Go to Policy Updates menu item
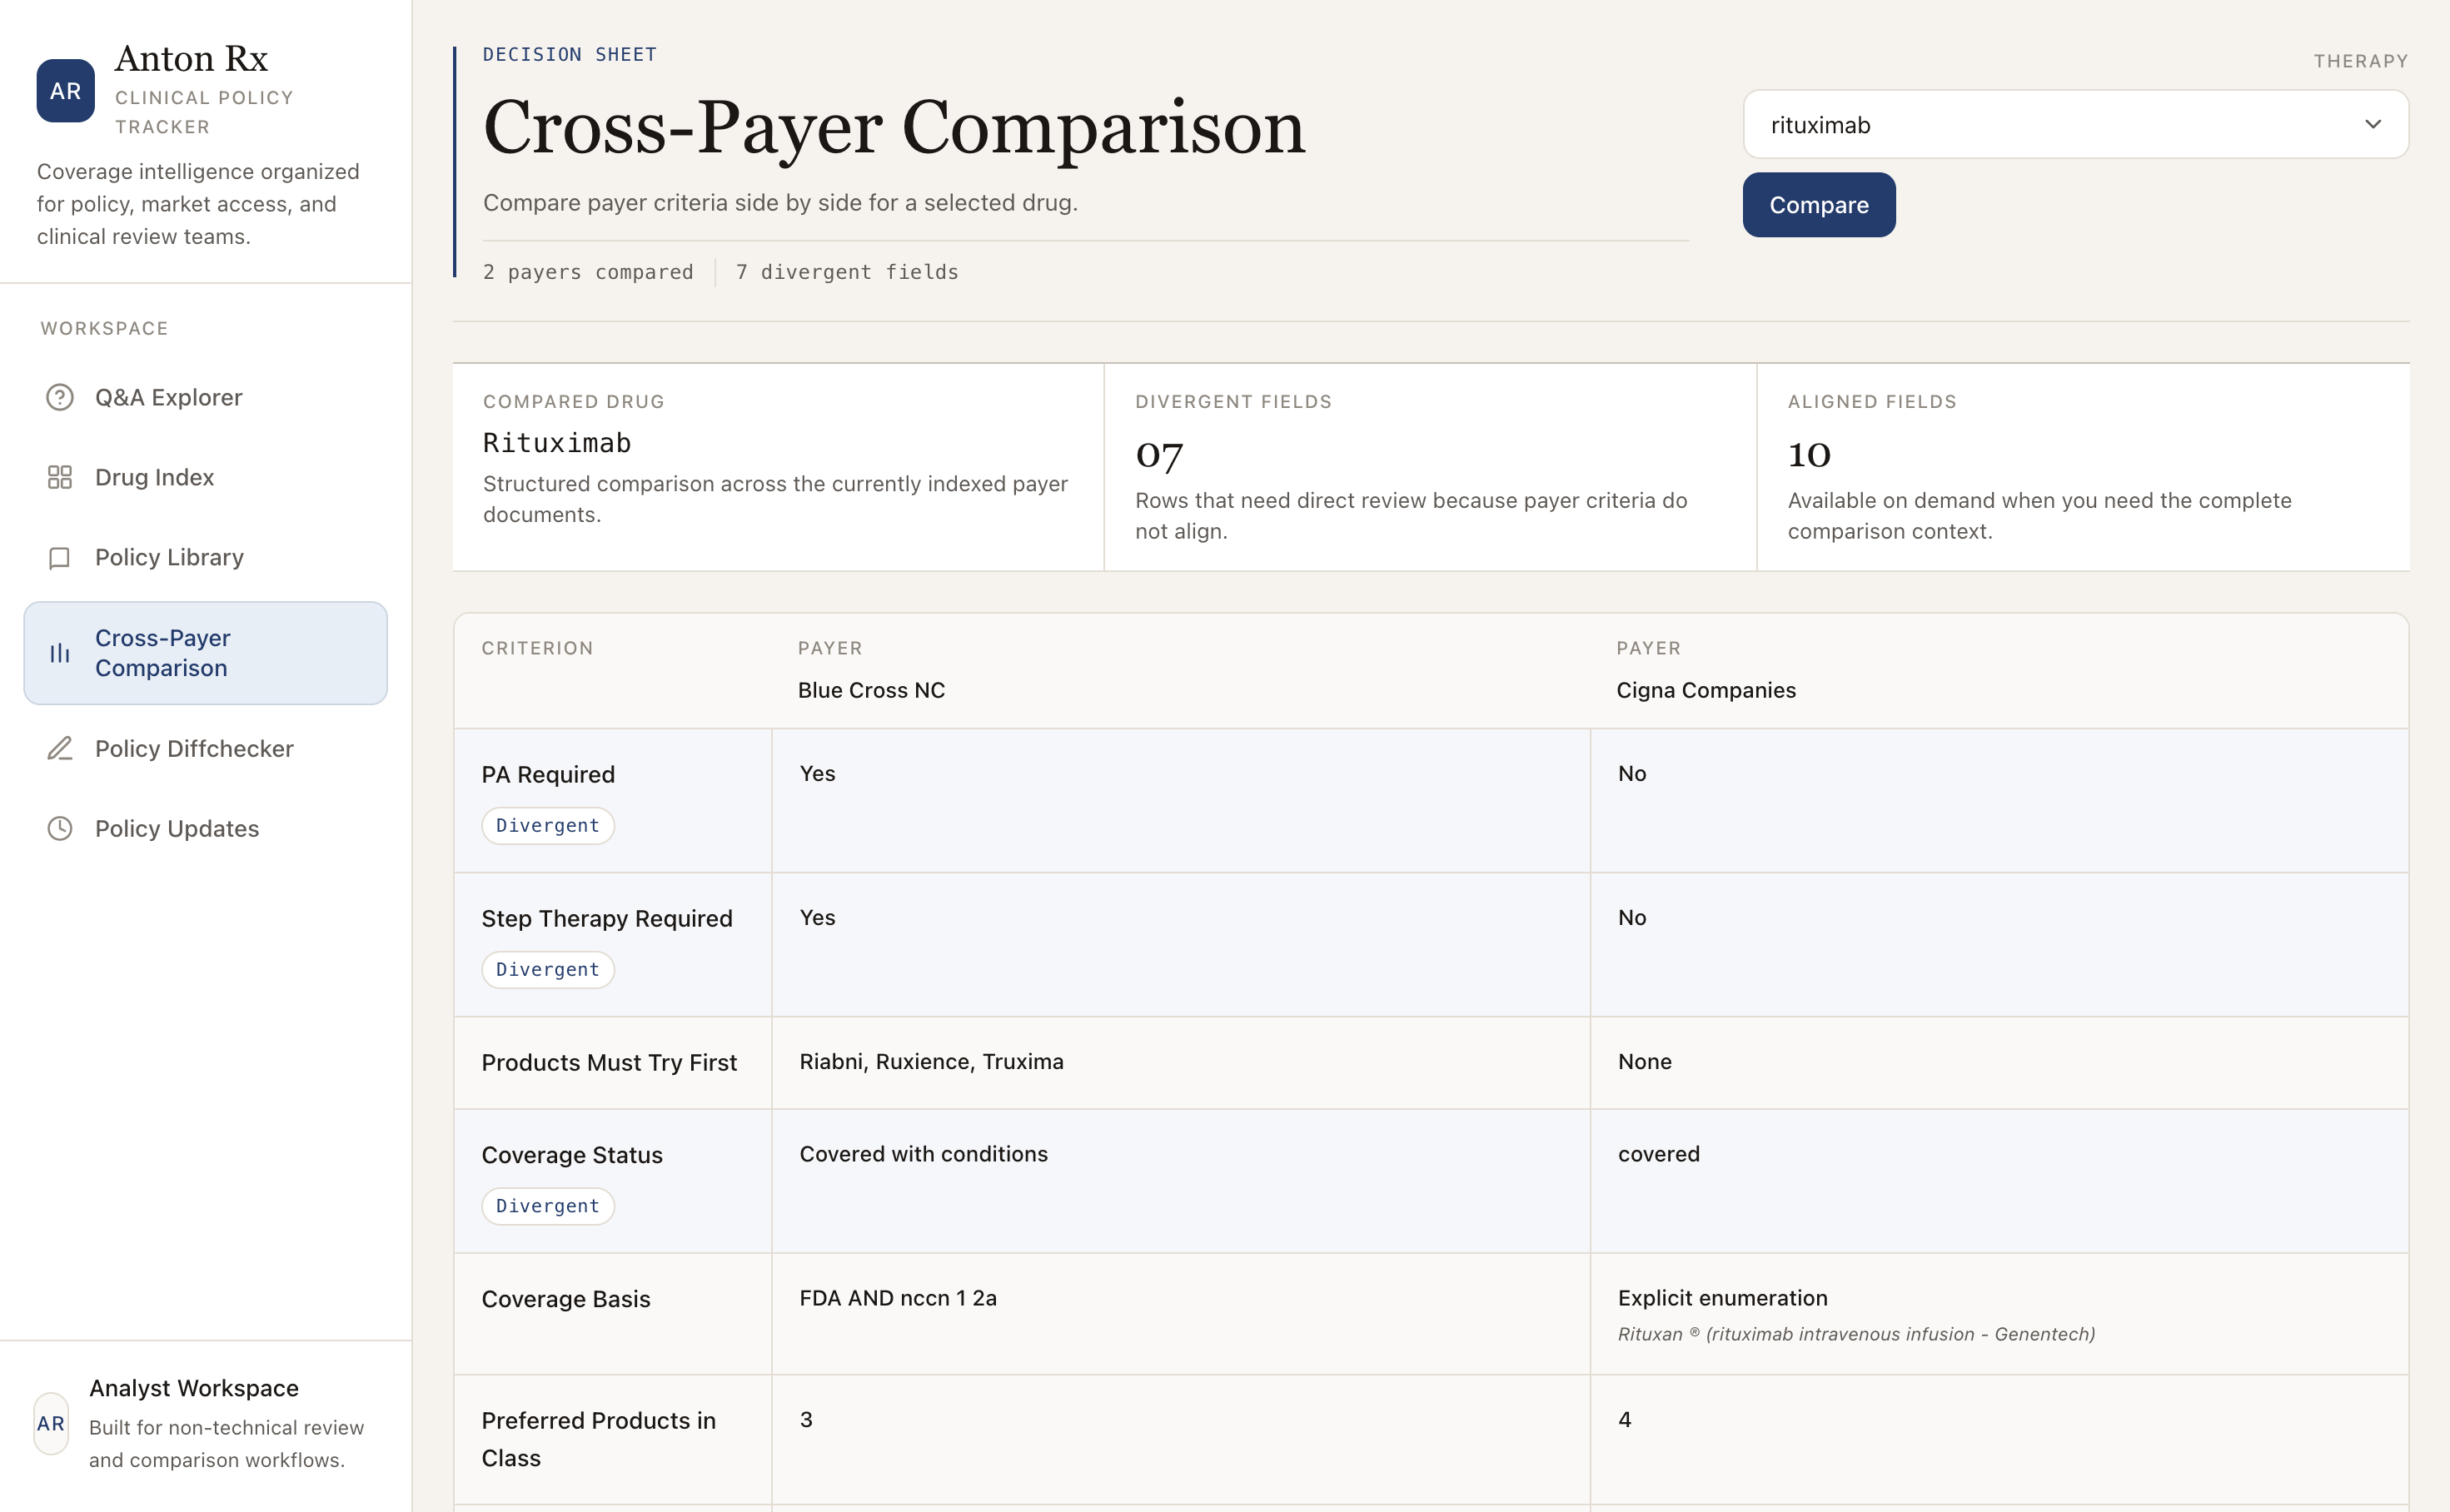 click(177, 828)
